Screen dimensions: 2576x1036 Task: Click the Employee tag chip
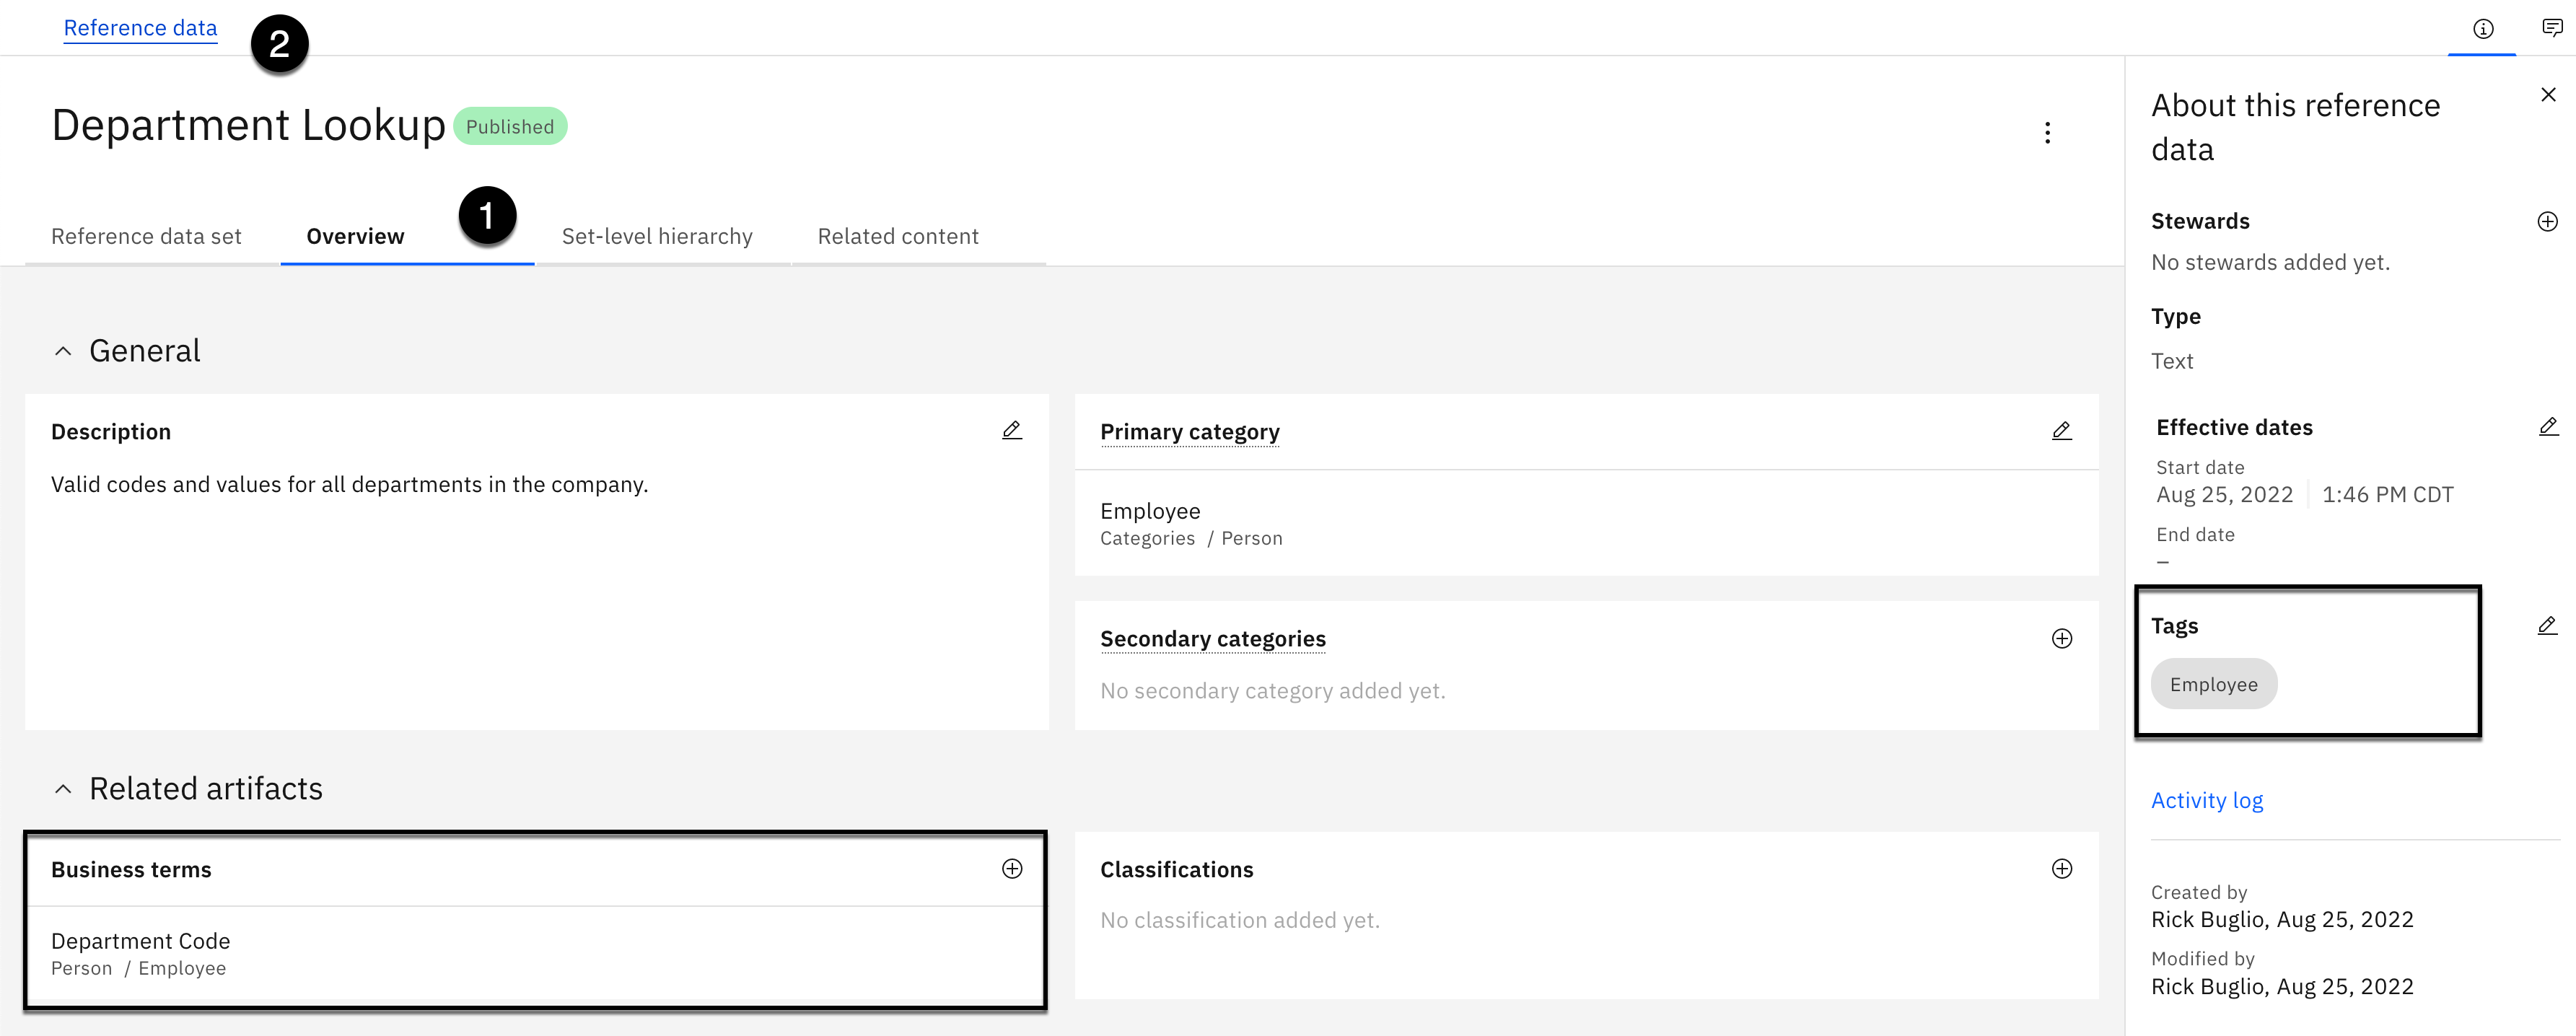[x=2213, y=684]
